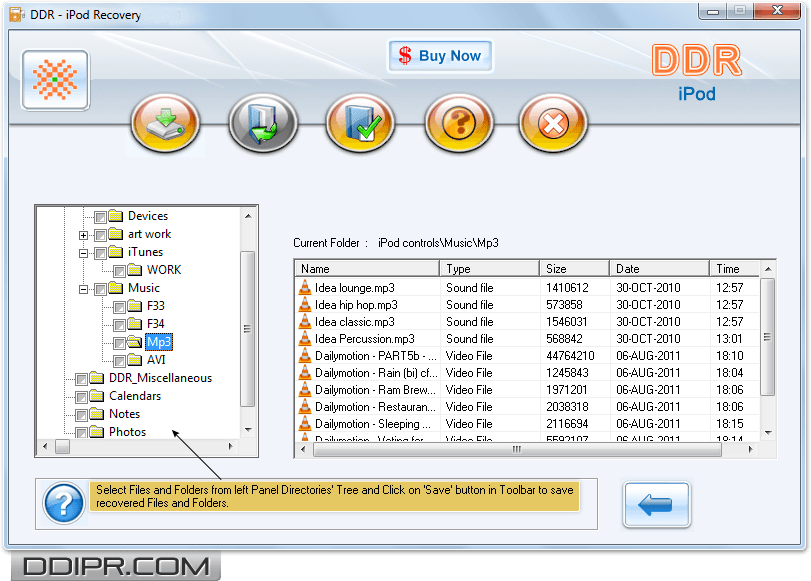This screenshot has width=811, height=581.
Task: Sort files by Size column header
Action: tap(574, 269)
